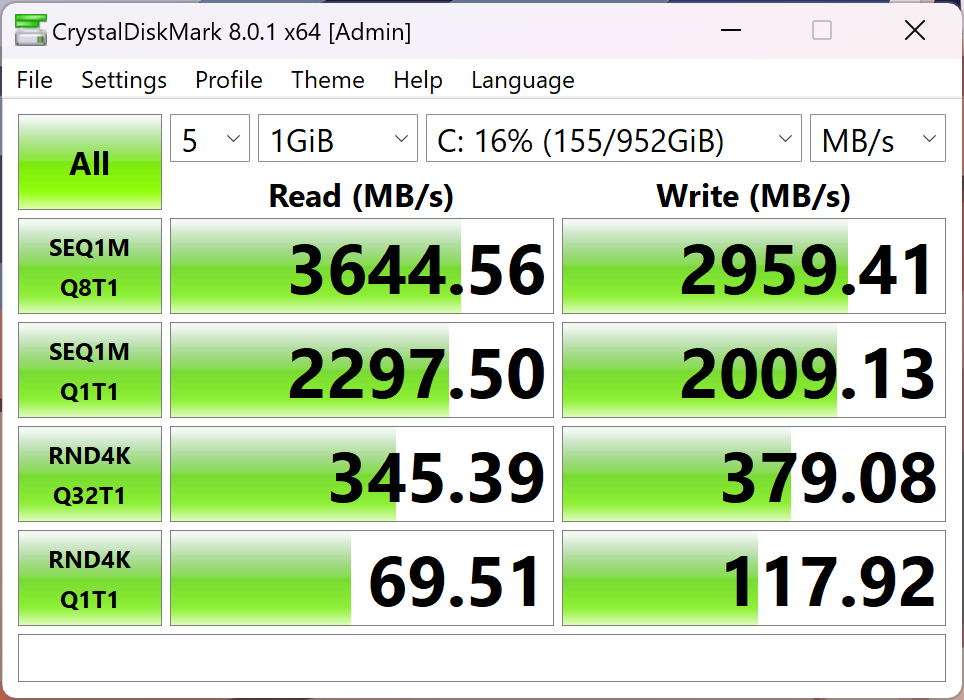Open the Profile menu

point(229,80)
